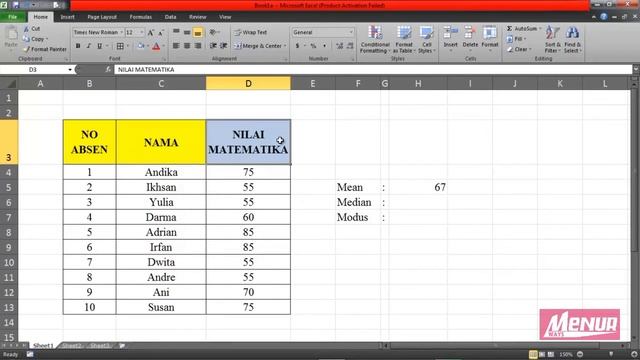The height and width of the screenshot is (360, 640).
Task: Switch to the Sheet2 worksheet tab
Action: [x=72, y=346]
